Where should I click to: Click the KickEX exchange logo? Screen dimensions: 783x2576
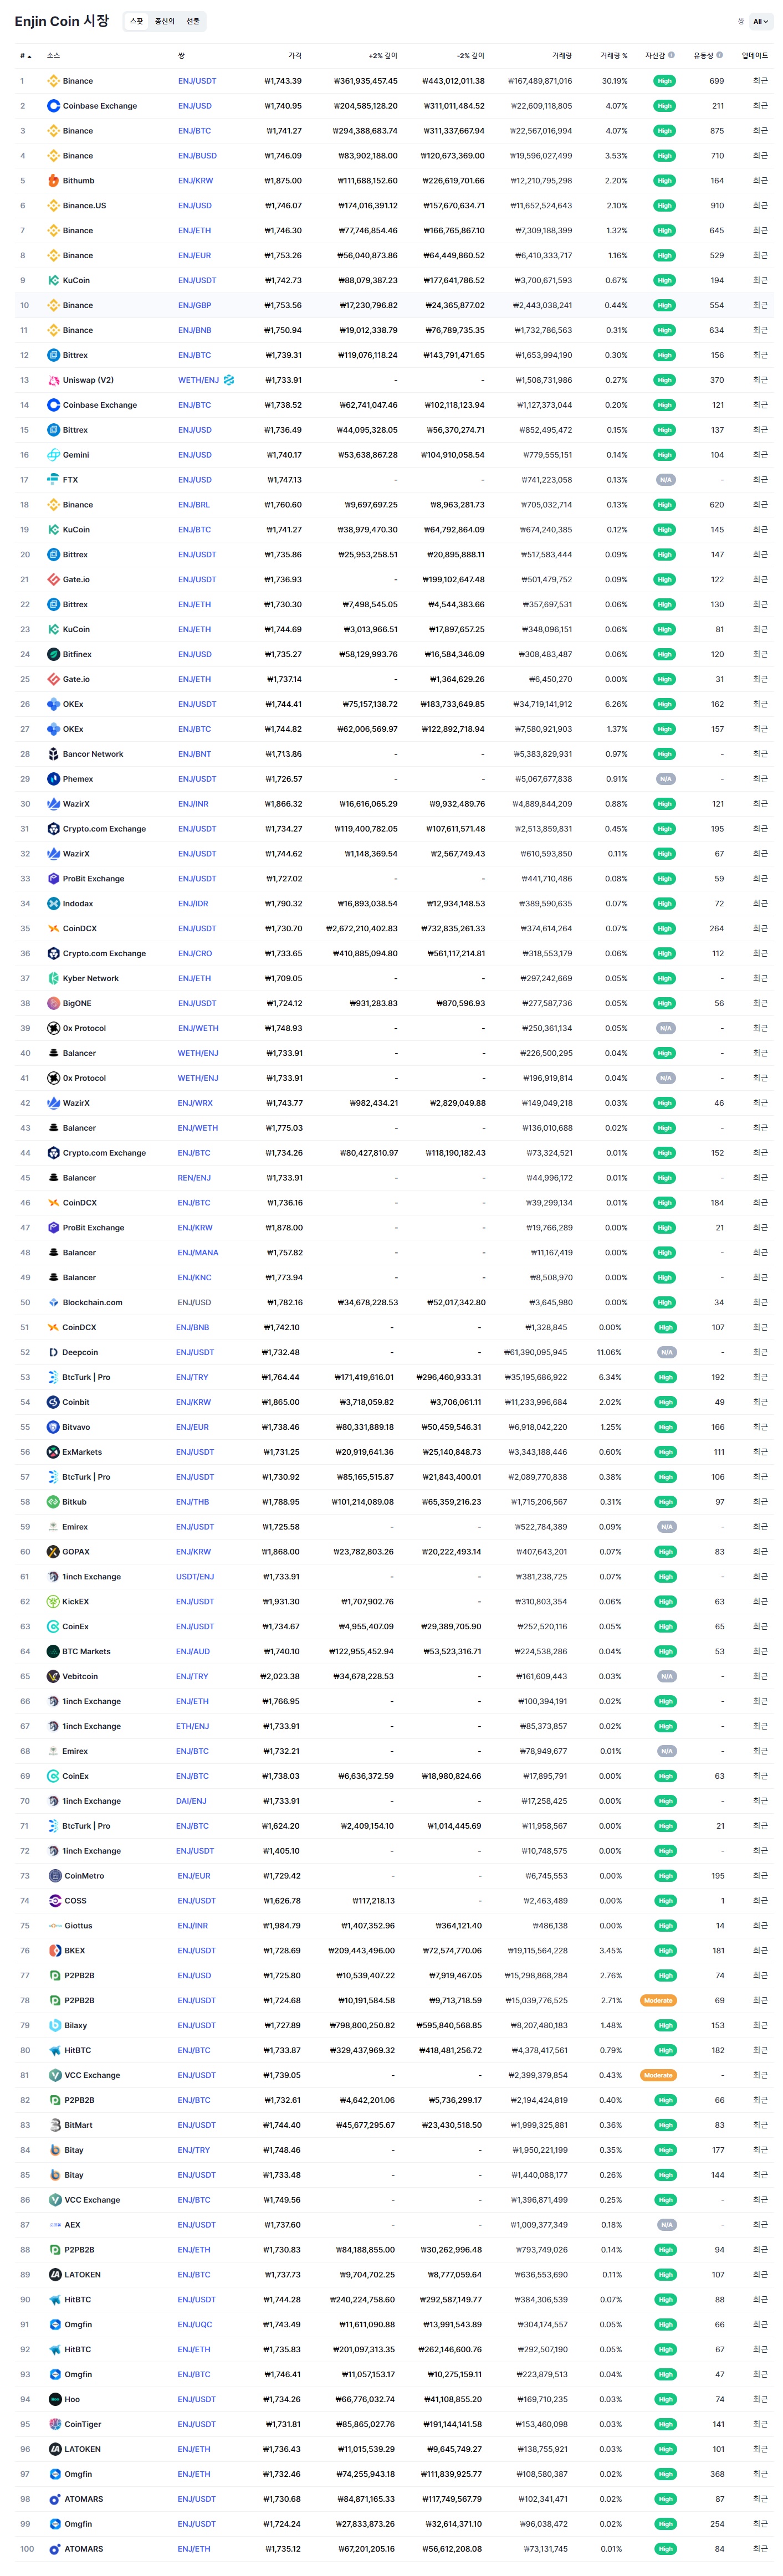click(53, 1602)
